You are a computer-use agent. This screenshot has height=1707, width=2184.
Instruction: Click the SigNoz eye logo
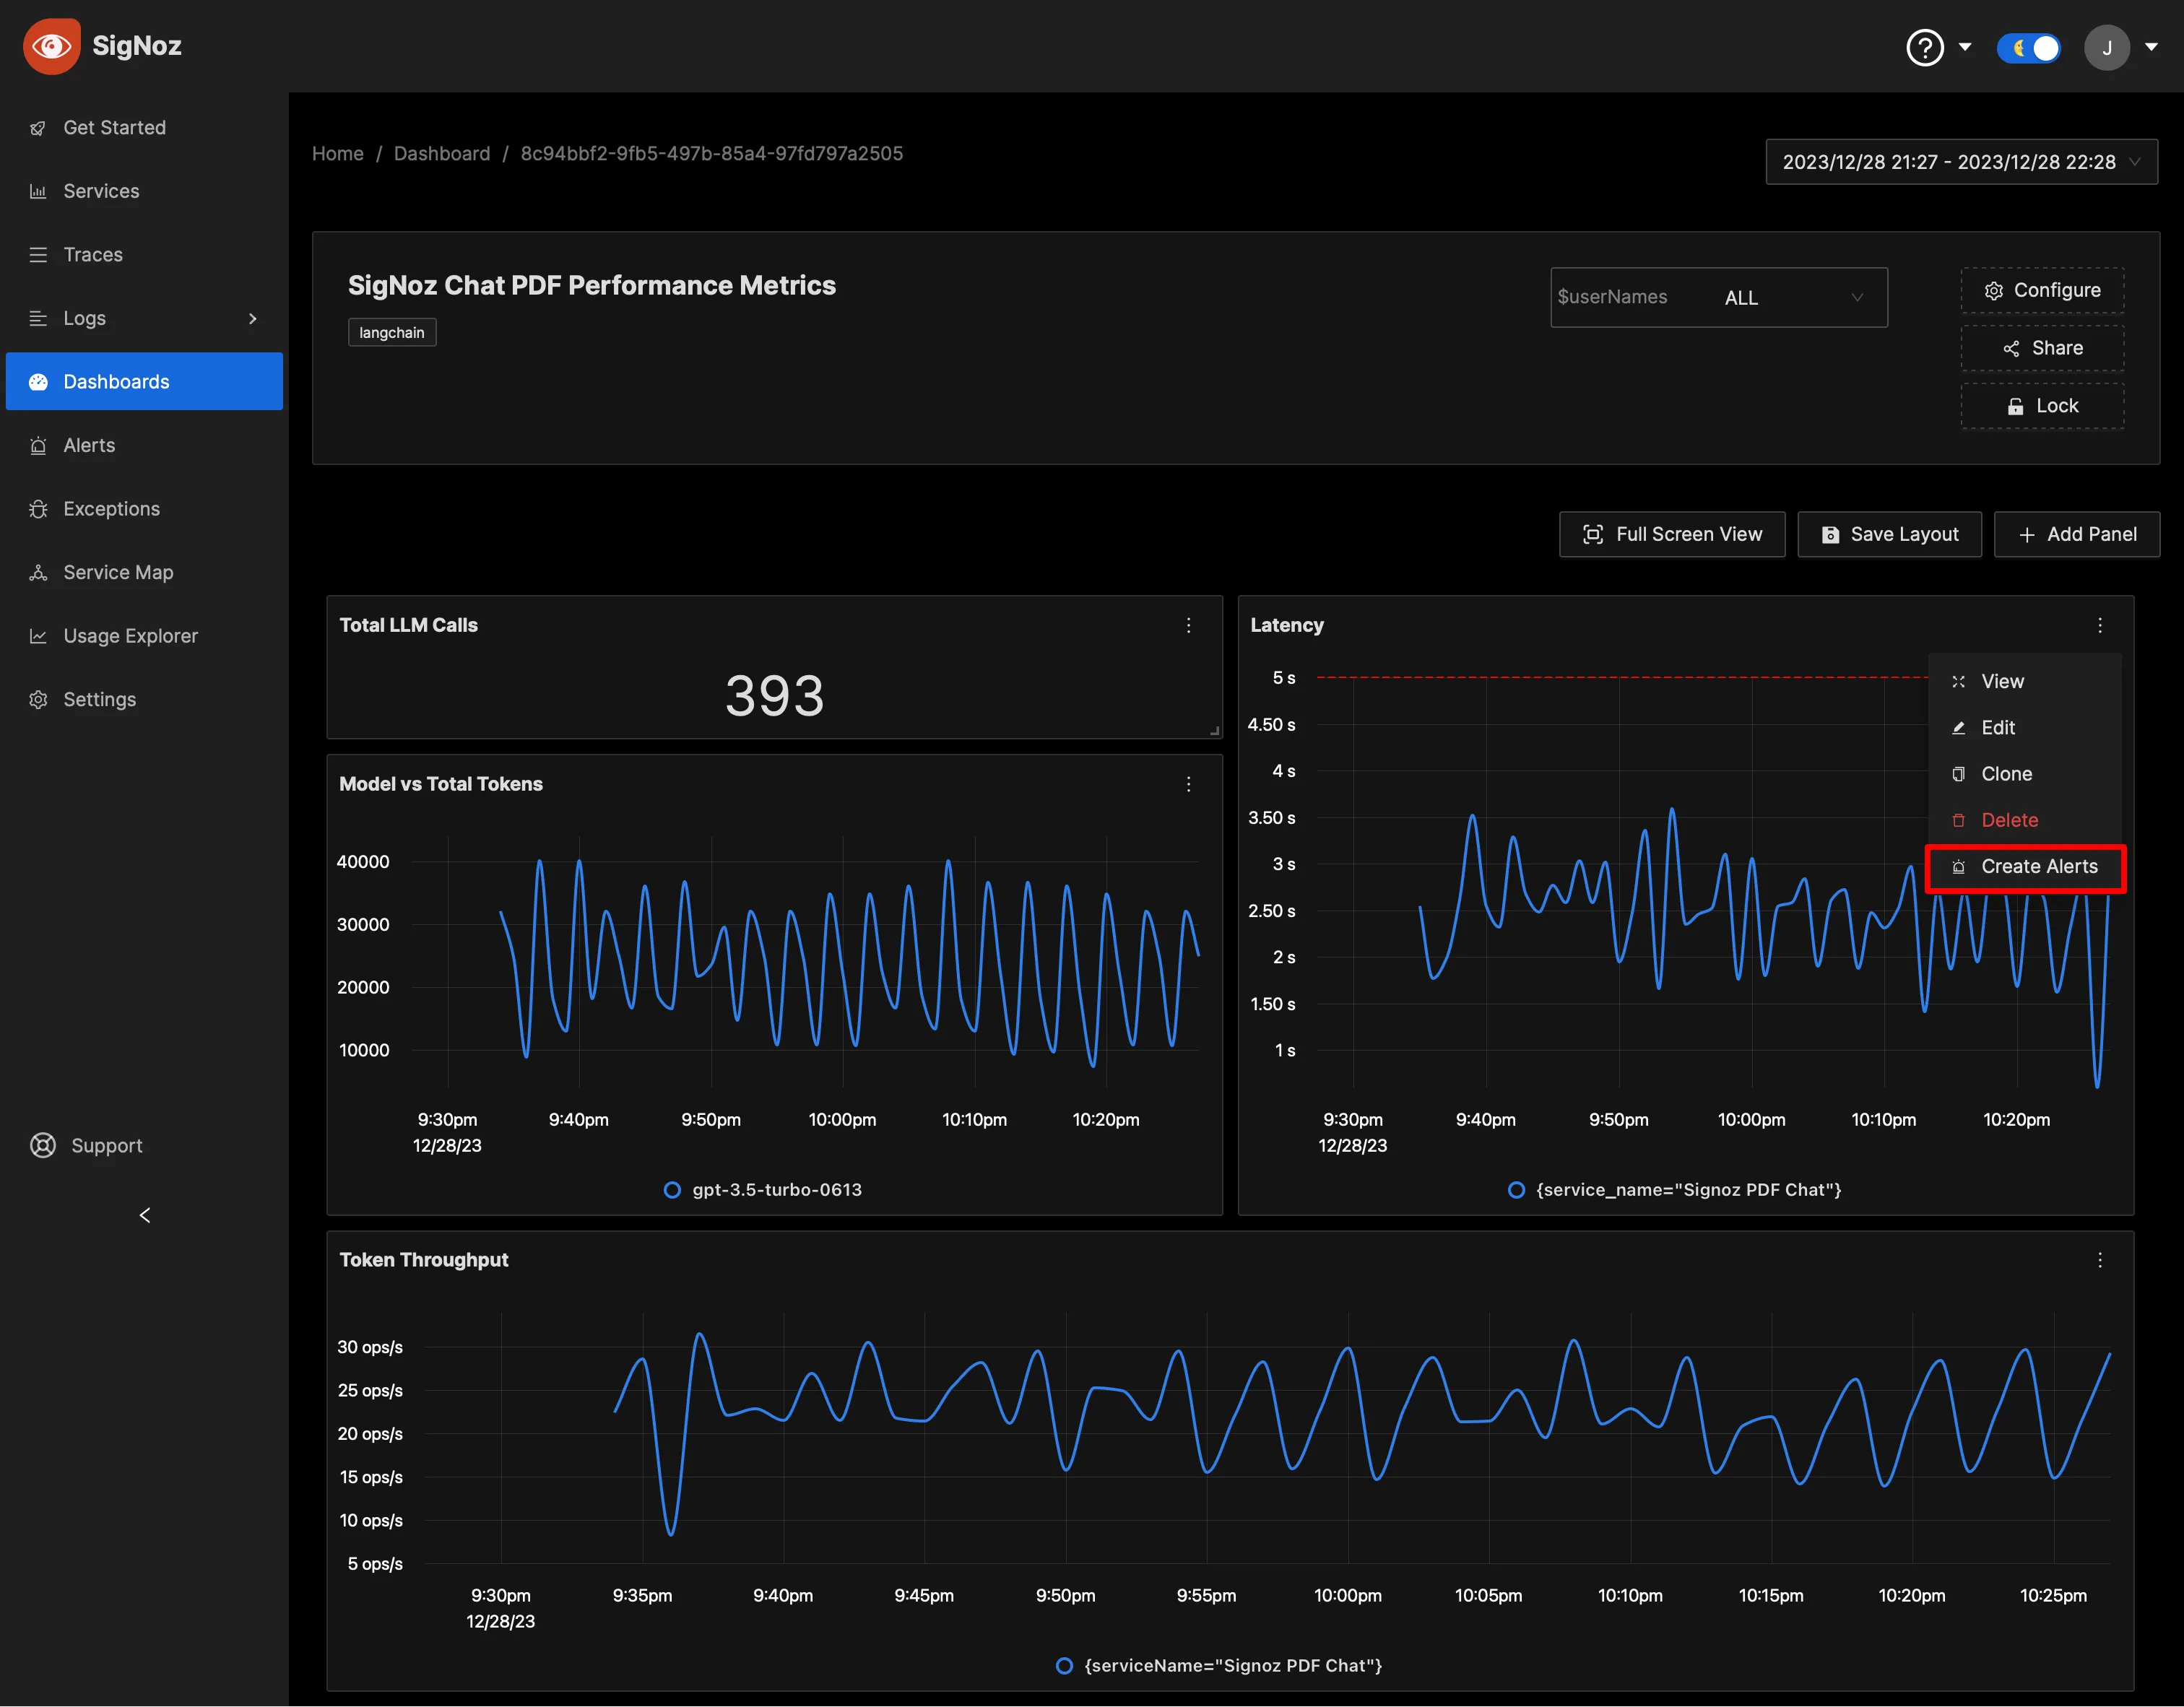51,46
